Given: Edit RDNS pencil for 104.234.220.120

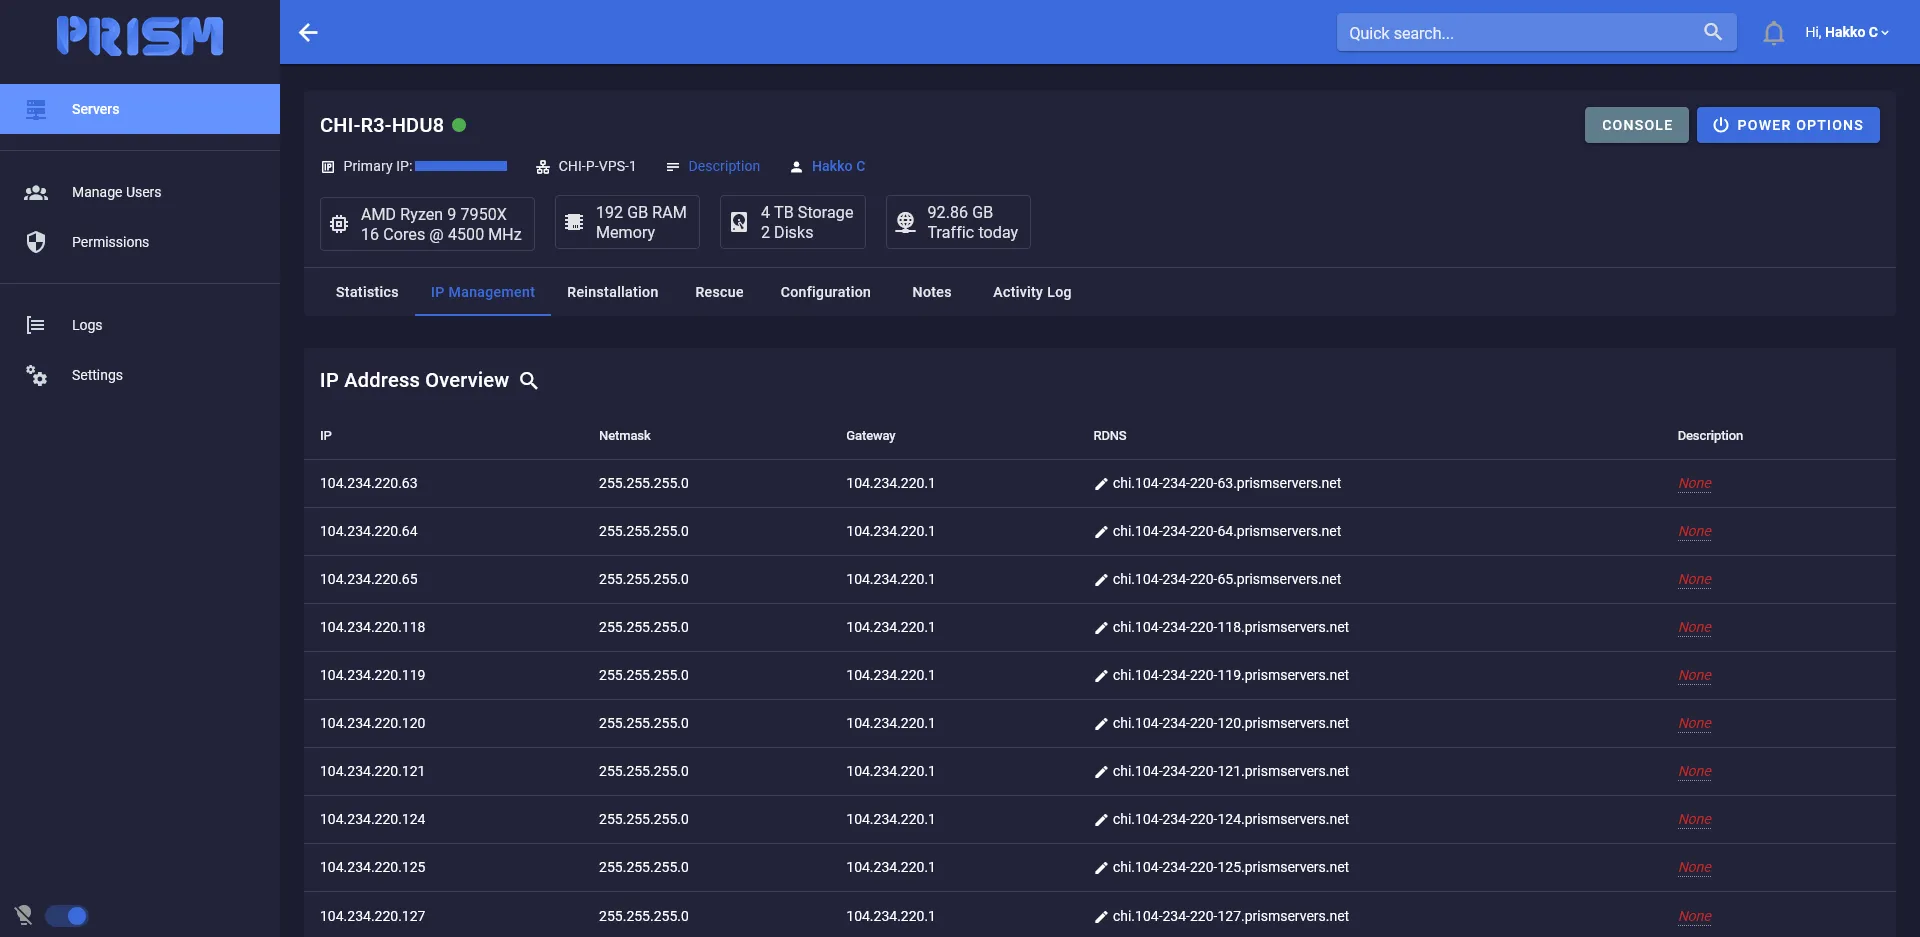Looking at the screenshot, I should point(1101,724).
